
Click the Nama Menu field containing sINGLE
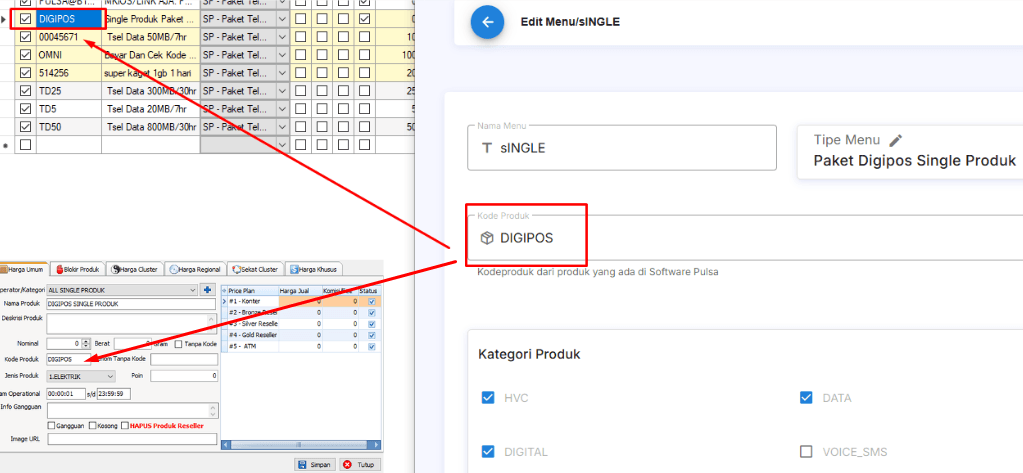click(x=622, y=148)
